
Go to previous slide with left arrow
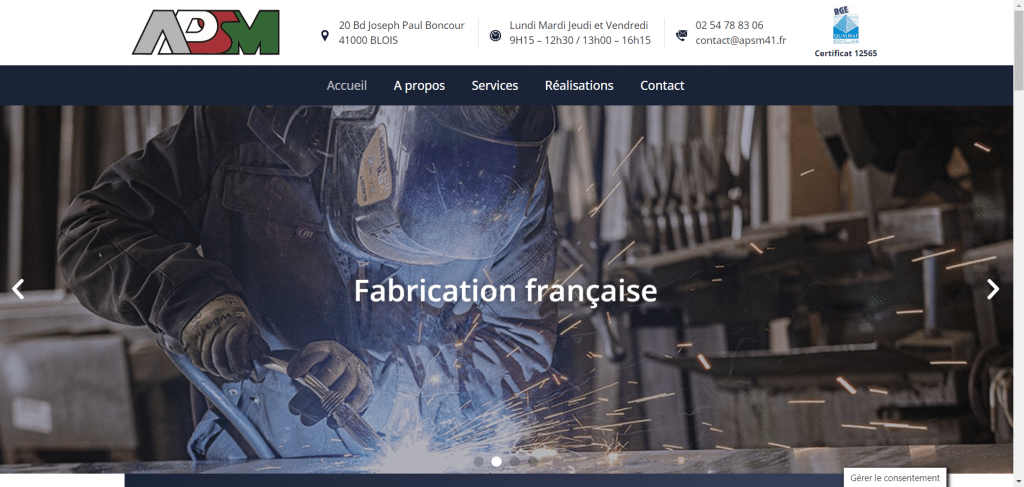point(18,289)
